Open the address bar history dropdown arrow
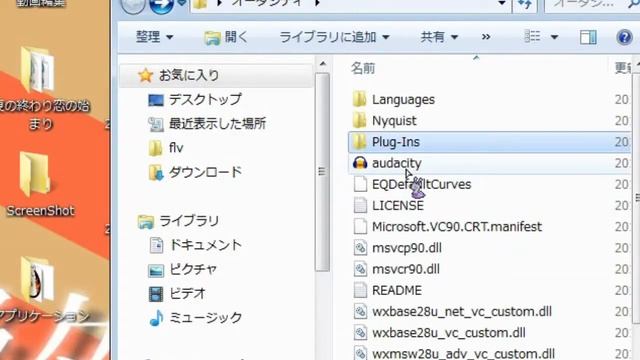The image size is (640, 360). coord(502,4)
